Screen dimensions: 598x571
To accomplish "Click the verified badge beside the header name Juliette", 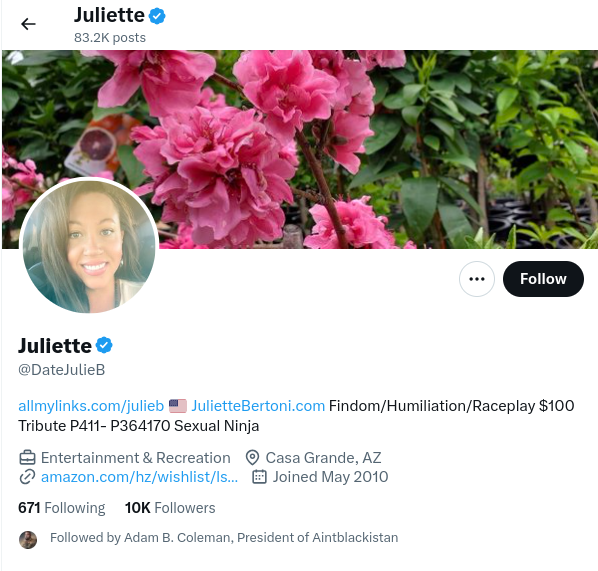I will coord(157,16).
